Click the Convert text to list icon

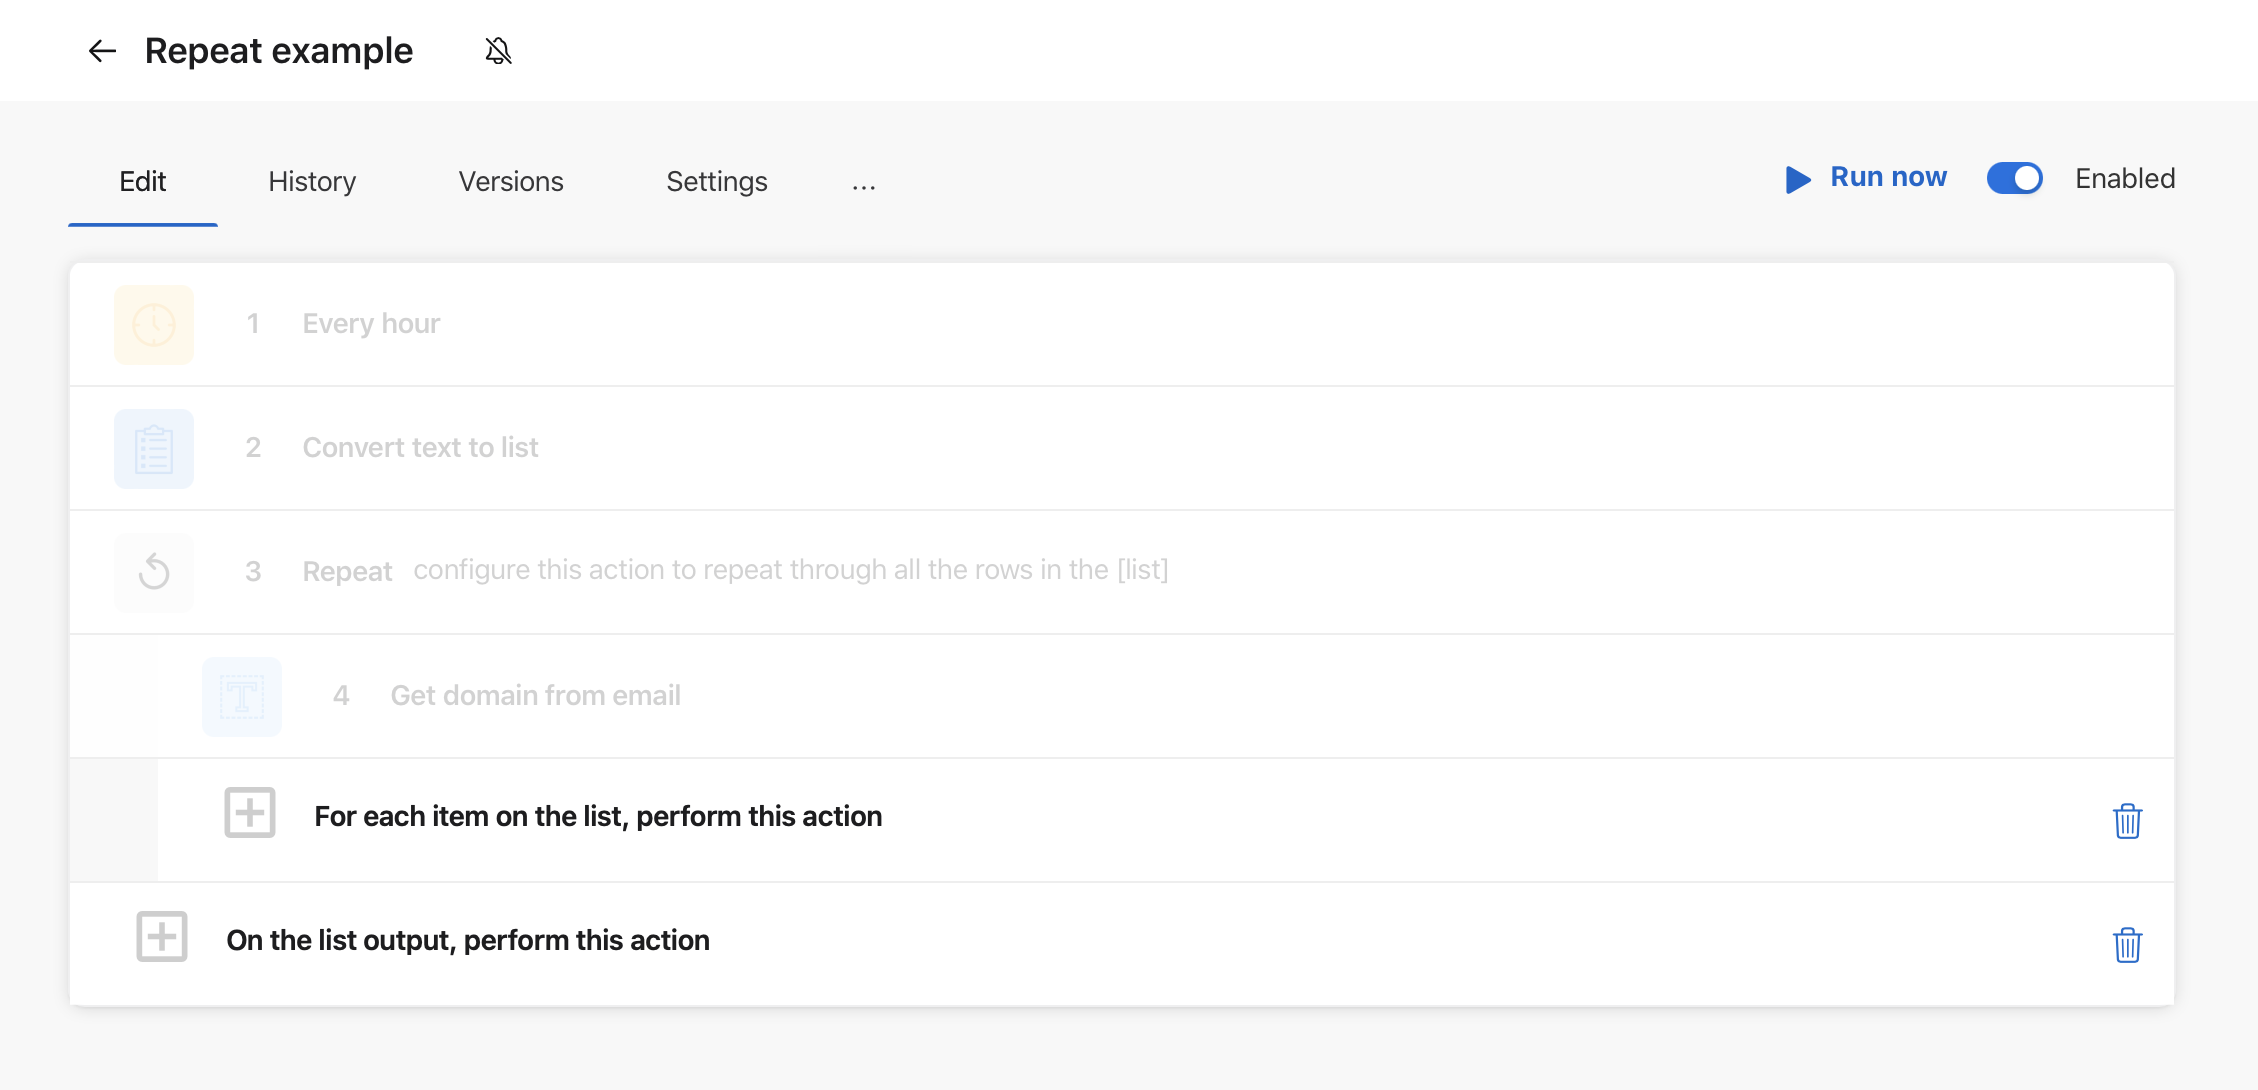[154, 446]
